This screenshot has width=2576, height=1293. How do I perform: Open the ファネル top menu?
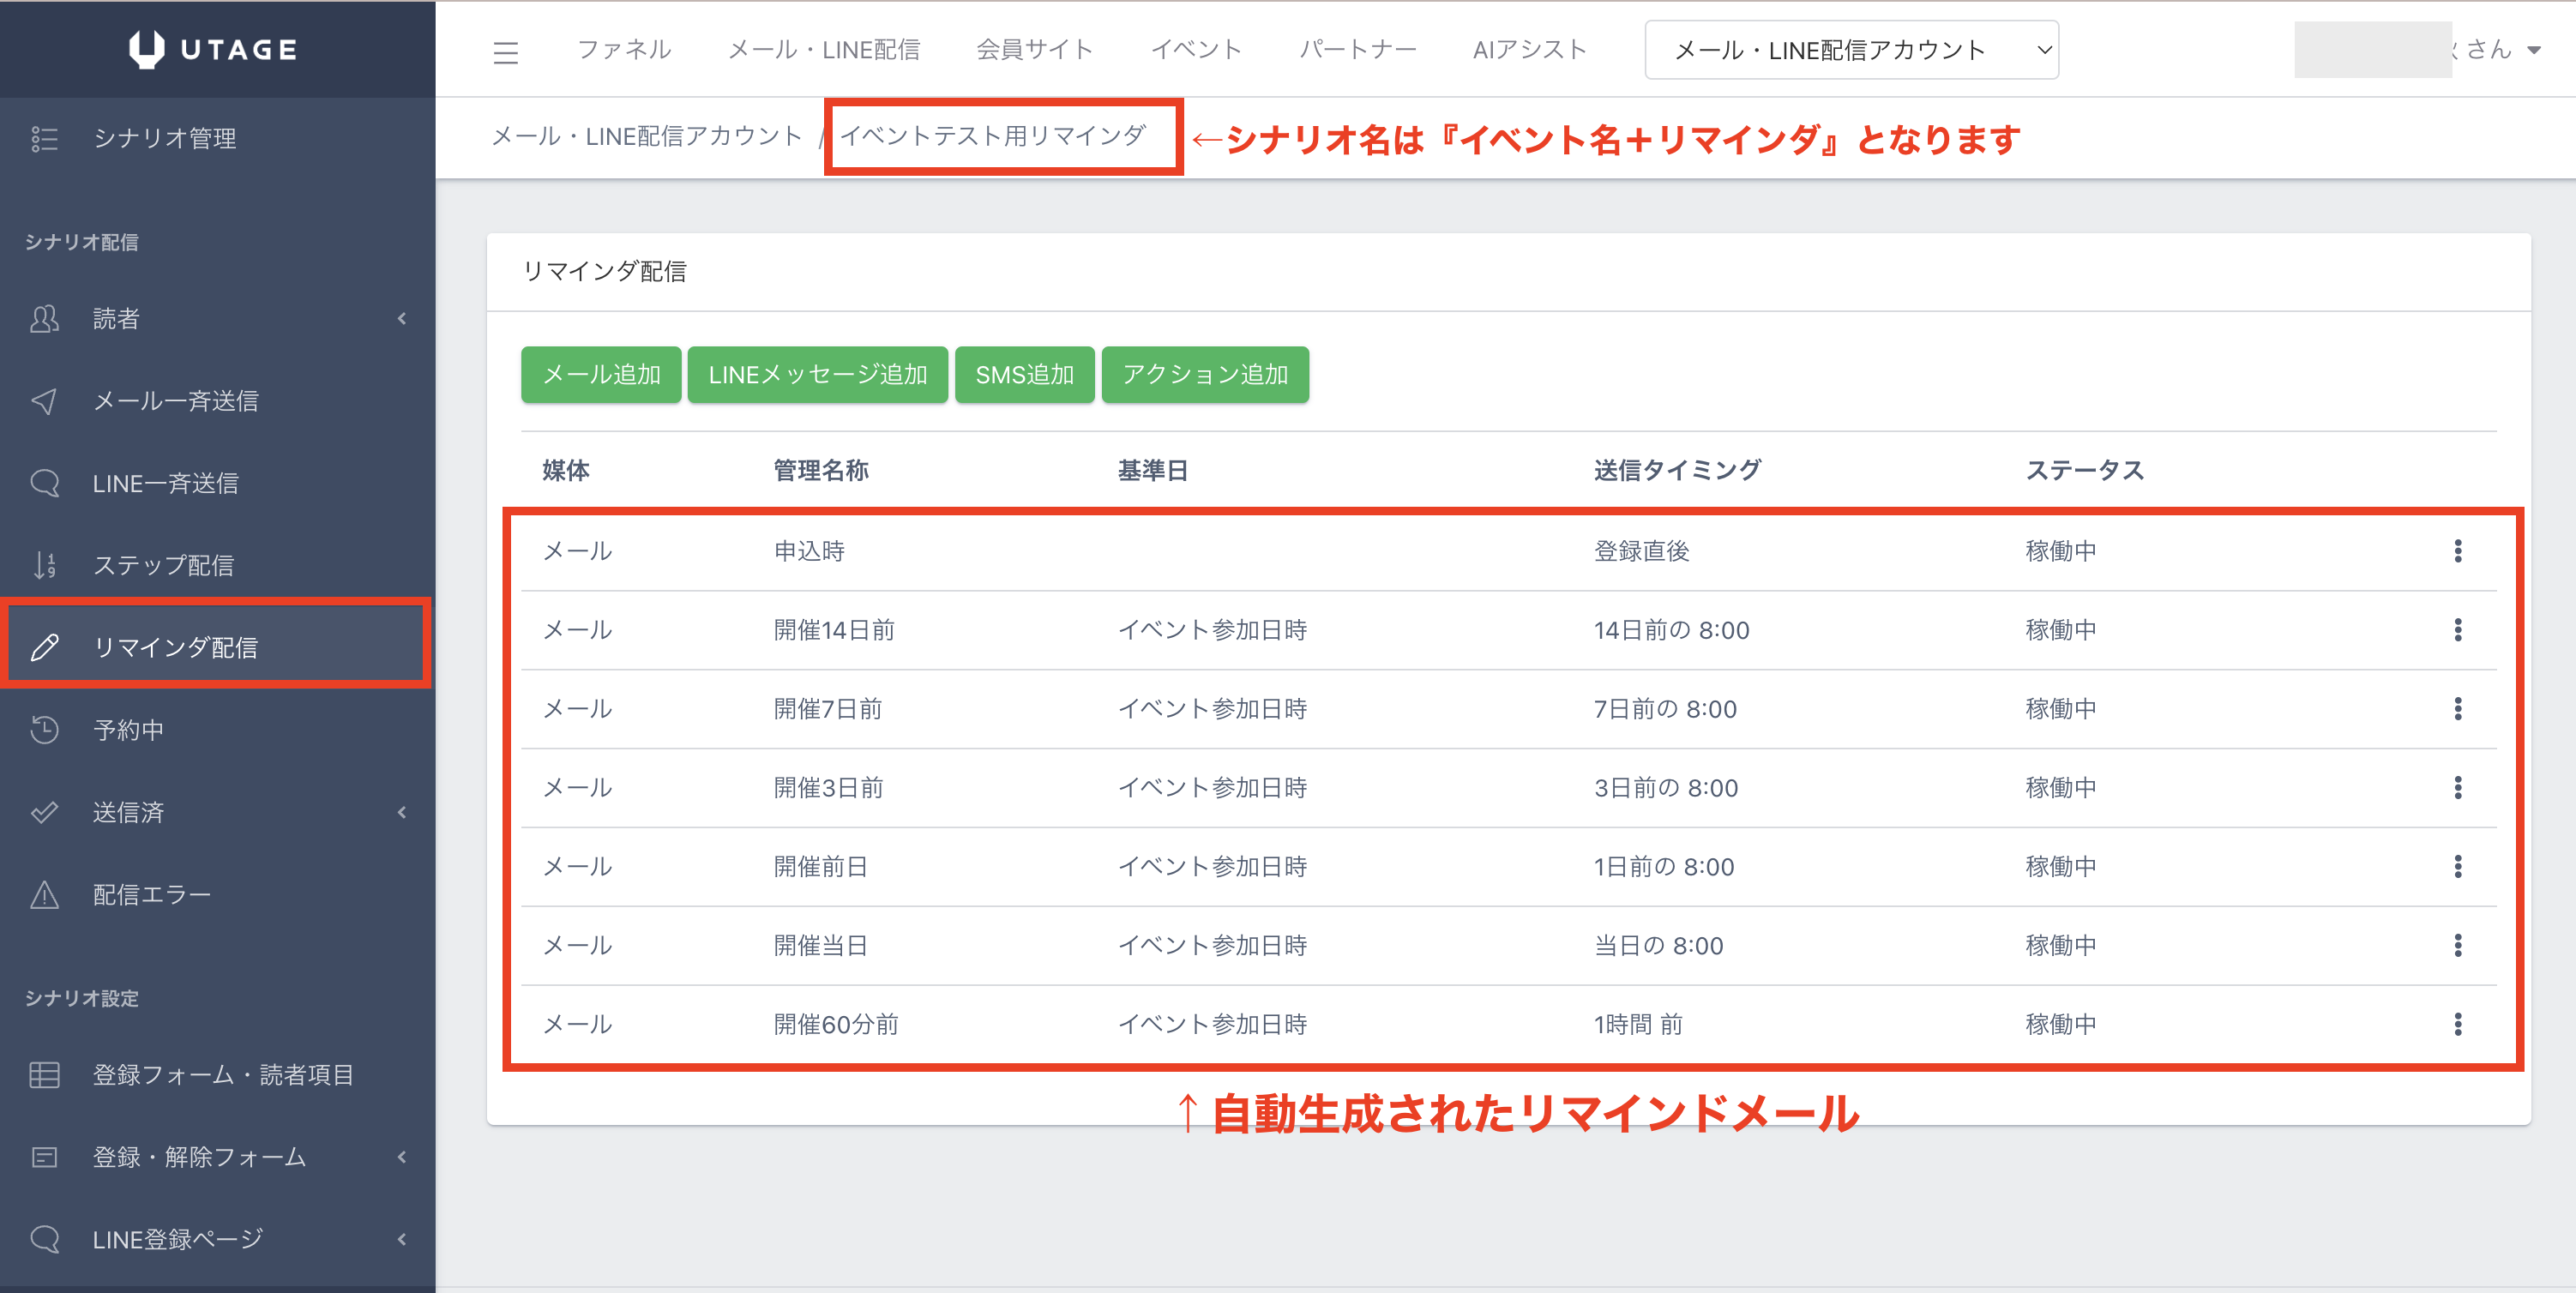pyautogui.click(x=624, y=50)
